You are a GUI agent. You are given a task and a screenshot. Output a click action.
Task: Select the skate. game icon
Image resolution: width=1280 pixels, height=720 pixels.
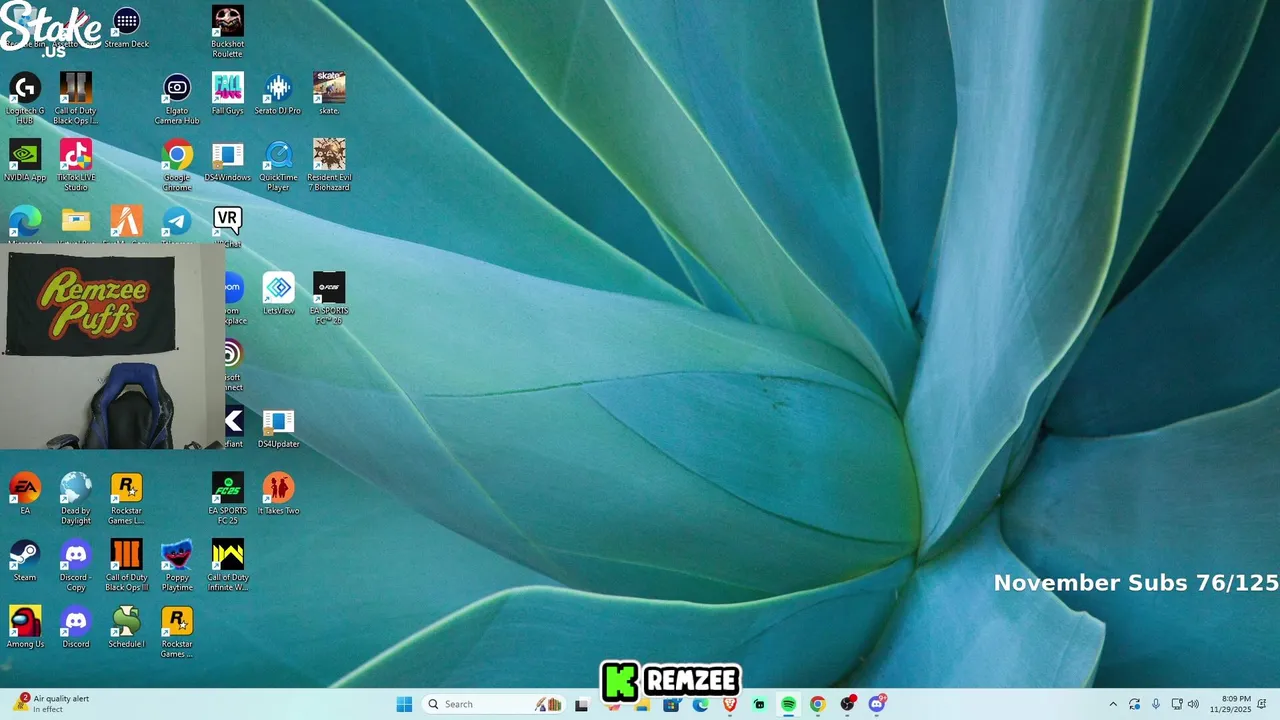[329, 93]
